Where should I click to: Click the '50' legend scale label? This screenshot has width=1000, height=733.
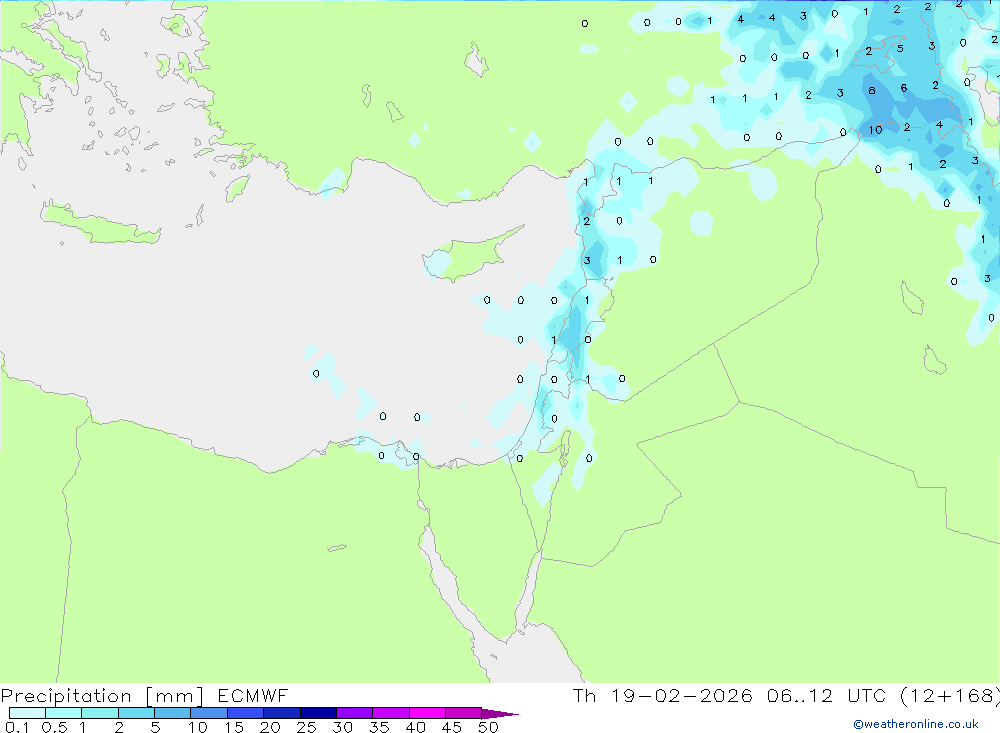tap(488, 727)
